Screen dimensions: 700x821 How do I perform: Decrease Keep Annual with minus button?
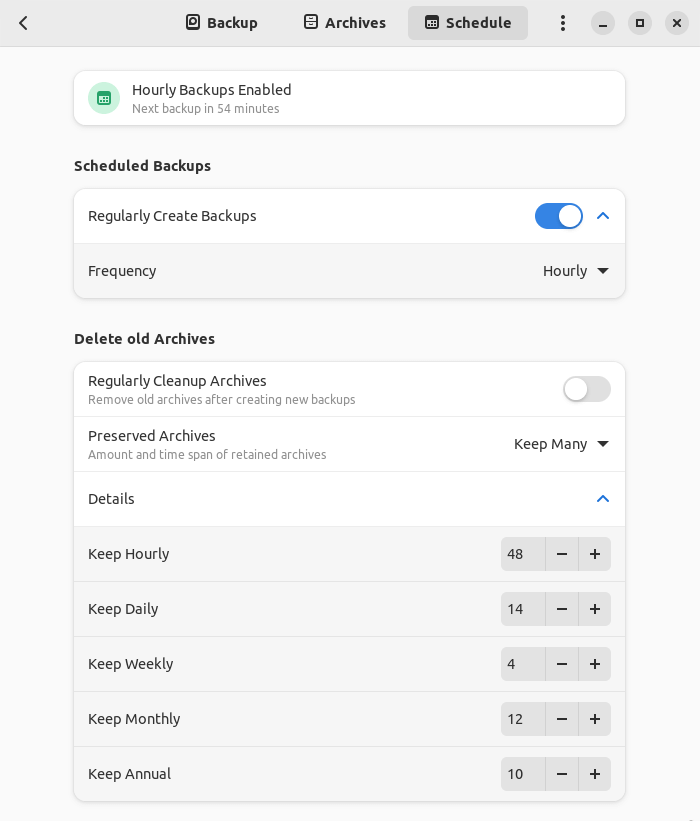[562, 774]
